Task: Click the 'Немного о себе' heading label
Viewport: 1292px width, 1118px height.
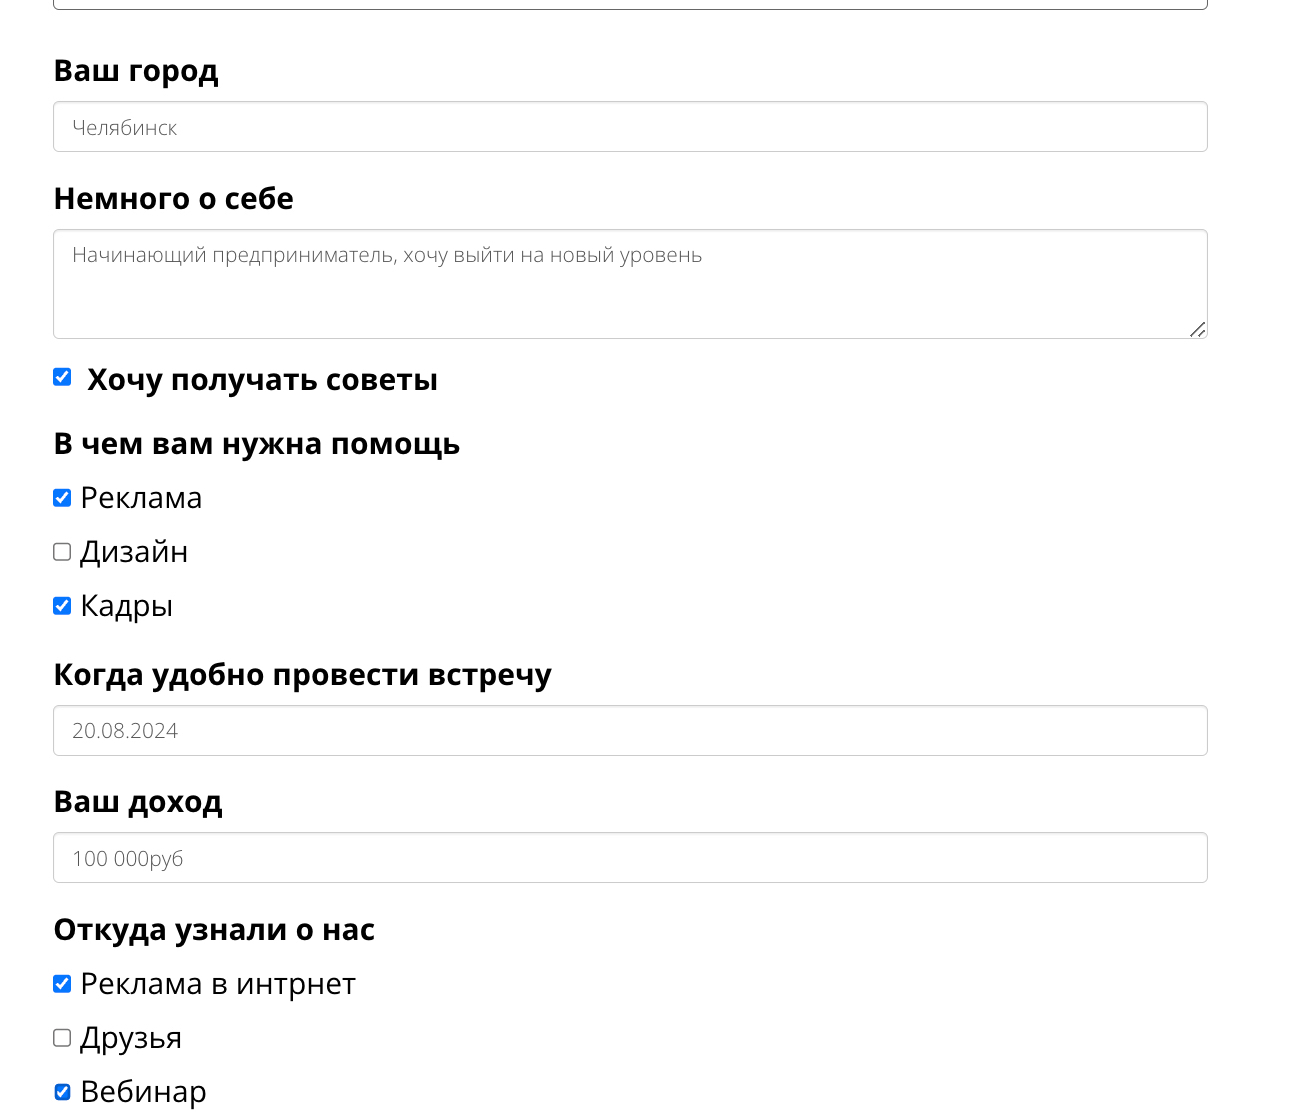Action: tap(174, 199)
